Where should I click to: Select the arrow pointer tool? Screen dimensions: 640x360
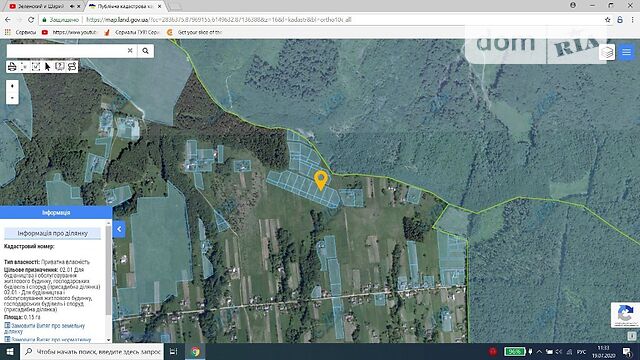48,67
